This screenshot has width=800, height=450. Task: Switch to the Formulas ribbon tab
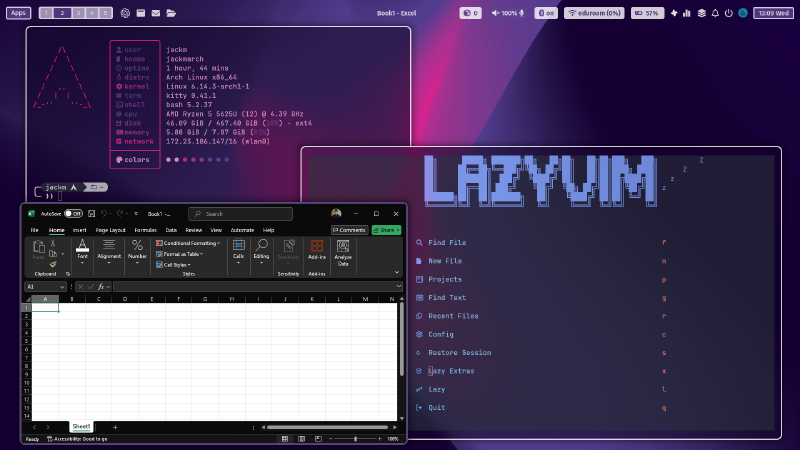coord(145,230)
